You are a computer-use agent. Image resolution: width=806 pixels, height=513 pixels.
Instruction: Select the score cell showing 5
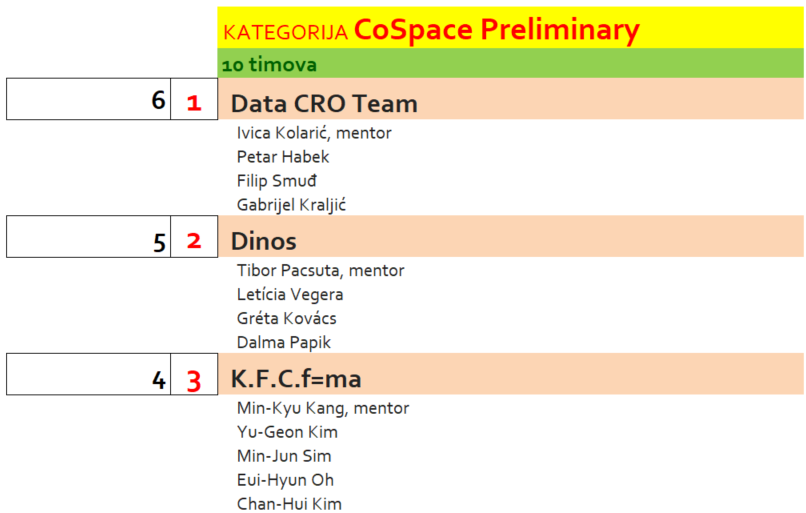click(88, 240)
